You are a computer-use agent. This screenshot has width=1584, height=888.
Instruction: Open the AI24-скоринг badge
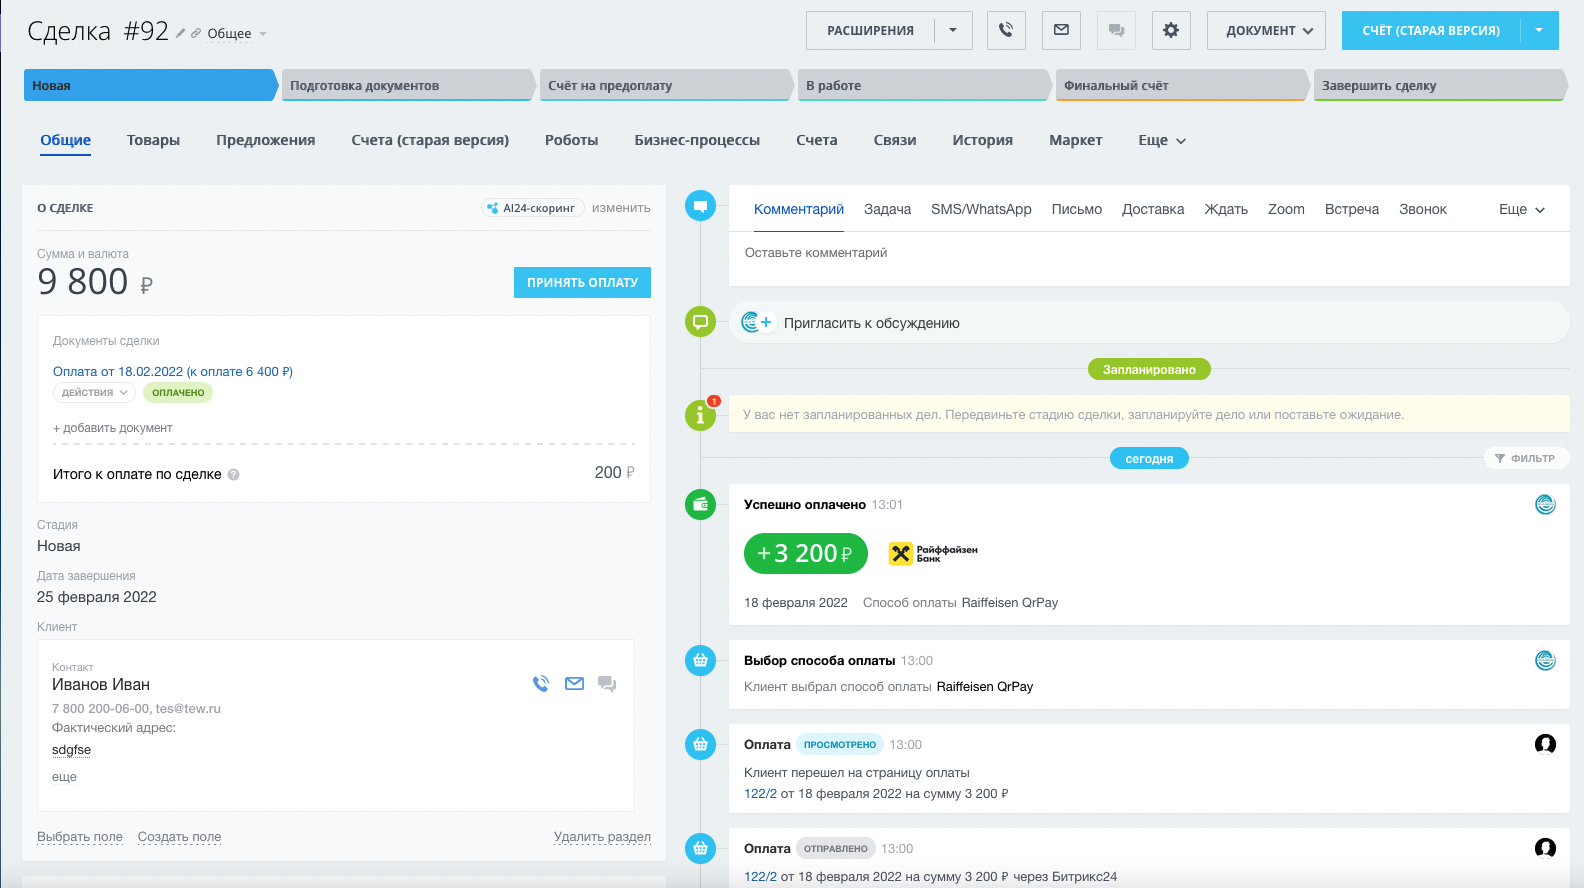[532, 208]
